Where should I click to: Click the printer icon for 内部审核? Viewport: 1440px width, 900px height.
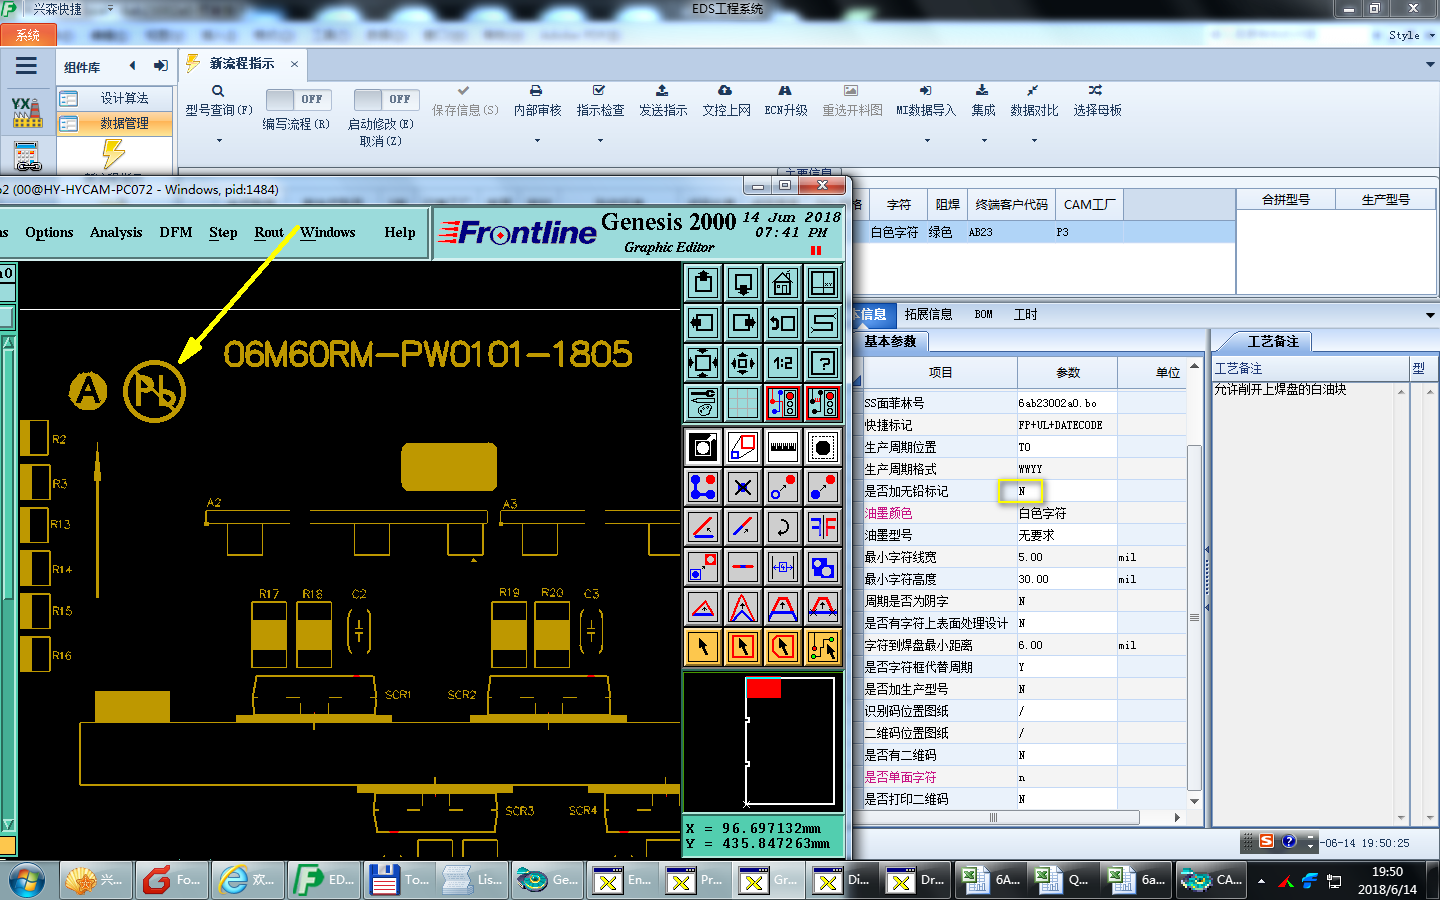536,90
